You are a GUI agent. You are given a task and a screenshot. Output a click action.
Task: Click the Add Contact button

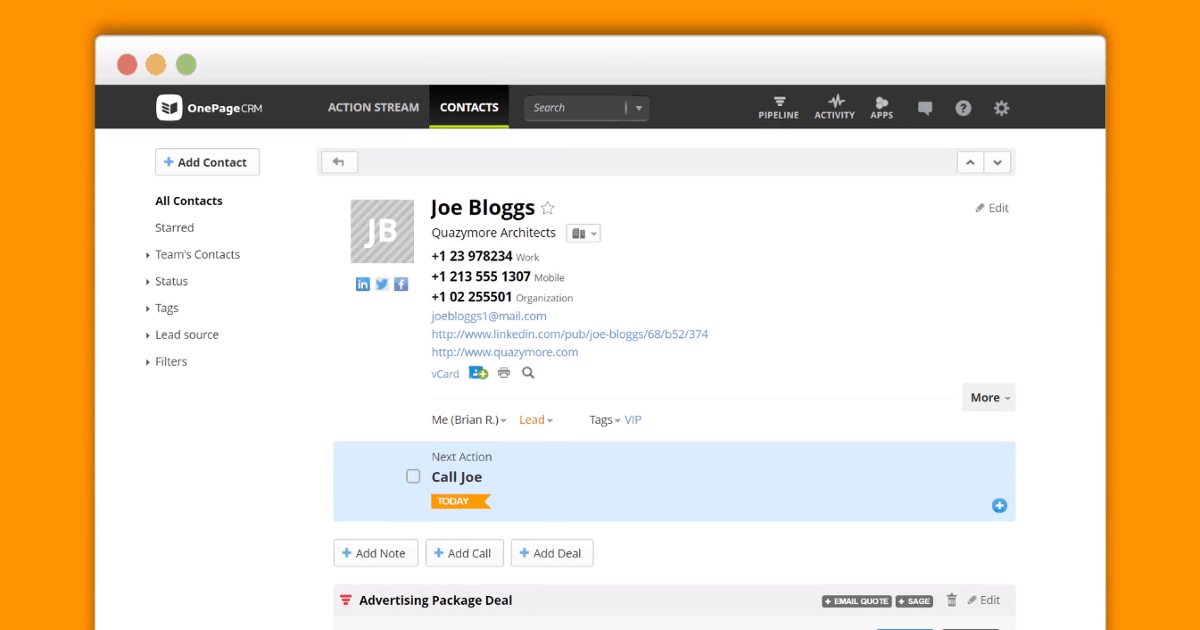(x=207, y=161)
